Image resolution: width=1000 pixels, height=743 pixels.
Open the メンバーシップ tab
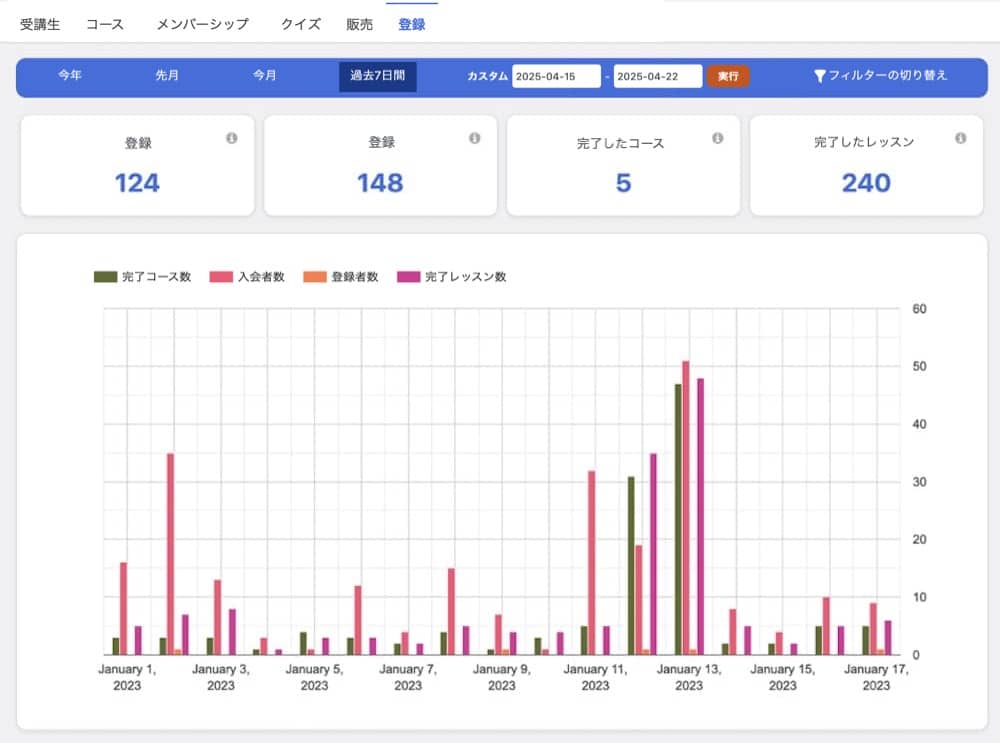[202, 24]
